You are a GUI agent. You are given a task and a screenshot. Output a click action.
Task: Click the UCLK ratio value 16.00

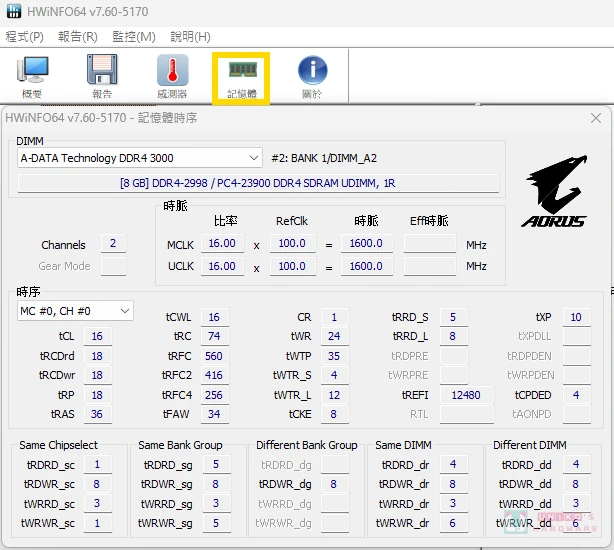222,266
